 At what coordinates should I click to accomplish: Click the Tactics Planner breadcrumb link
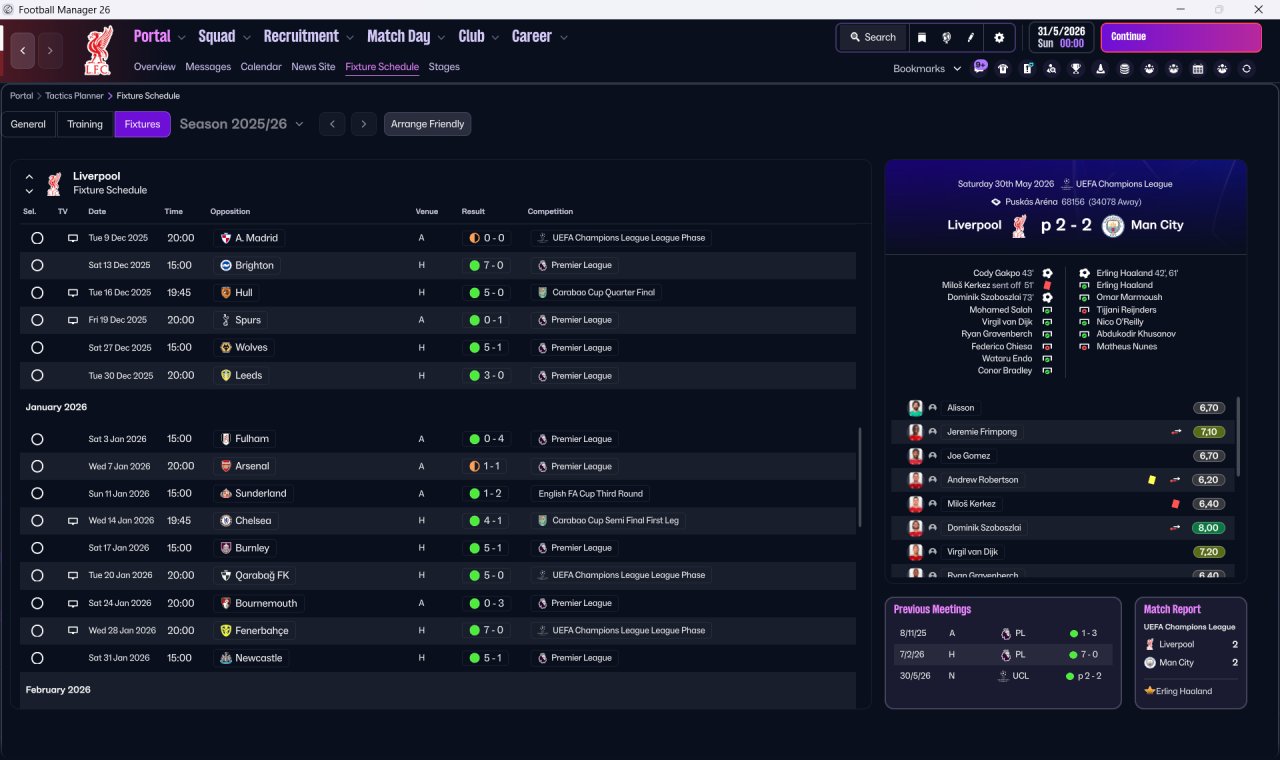[x=74, y=96]
